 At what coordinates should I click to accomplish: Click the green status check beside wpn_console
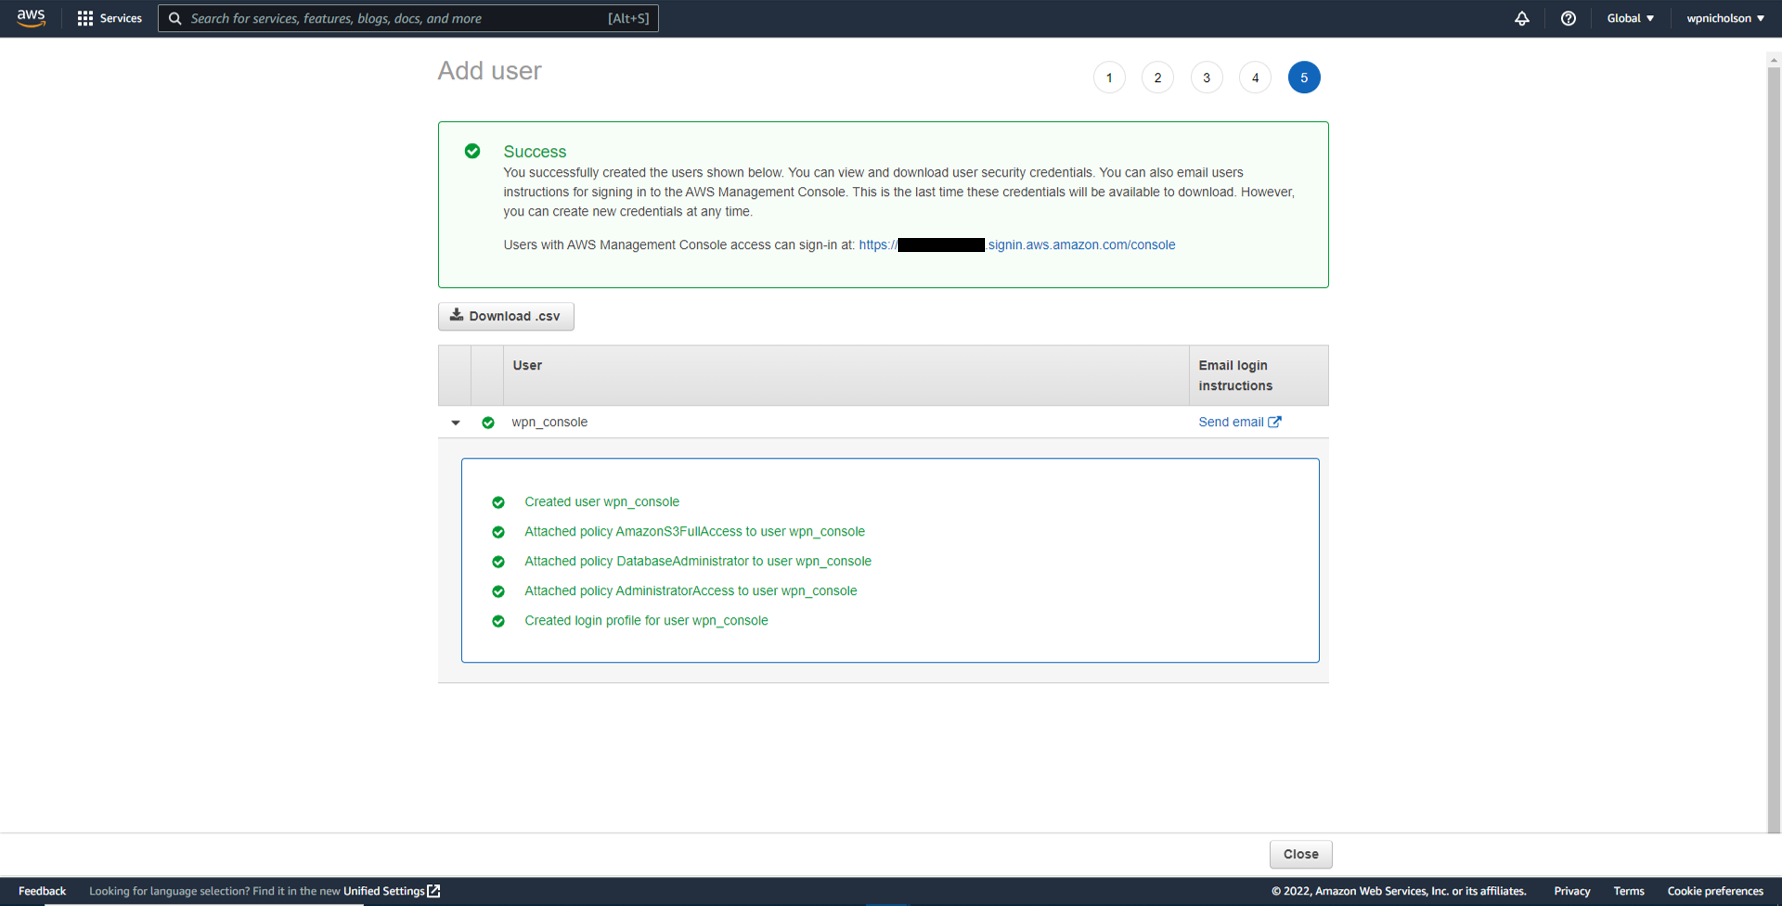click(x=488, y=422)
